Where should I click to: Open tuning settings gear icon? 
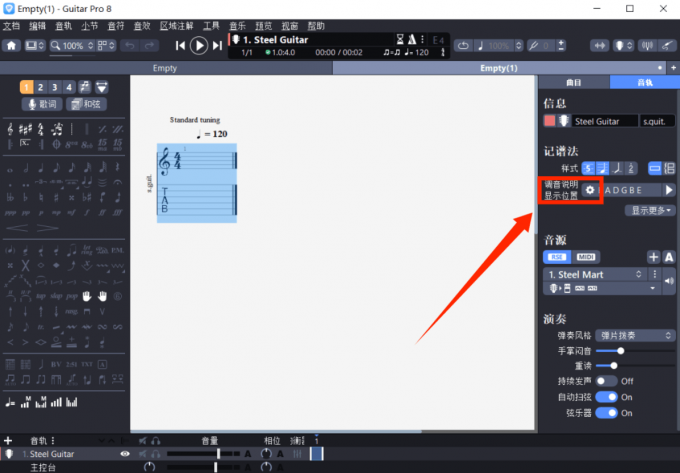click(590, 190)
